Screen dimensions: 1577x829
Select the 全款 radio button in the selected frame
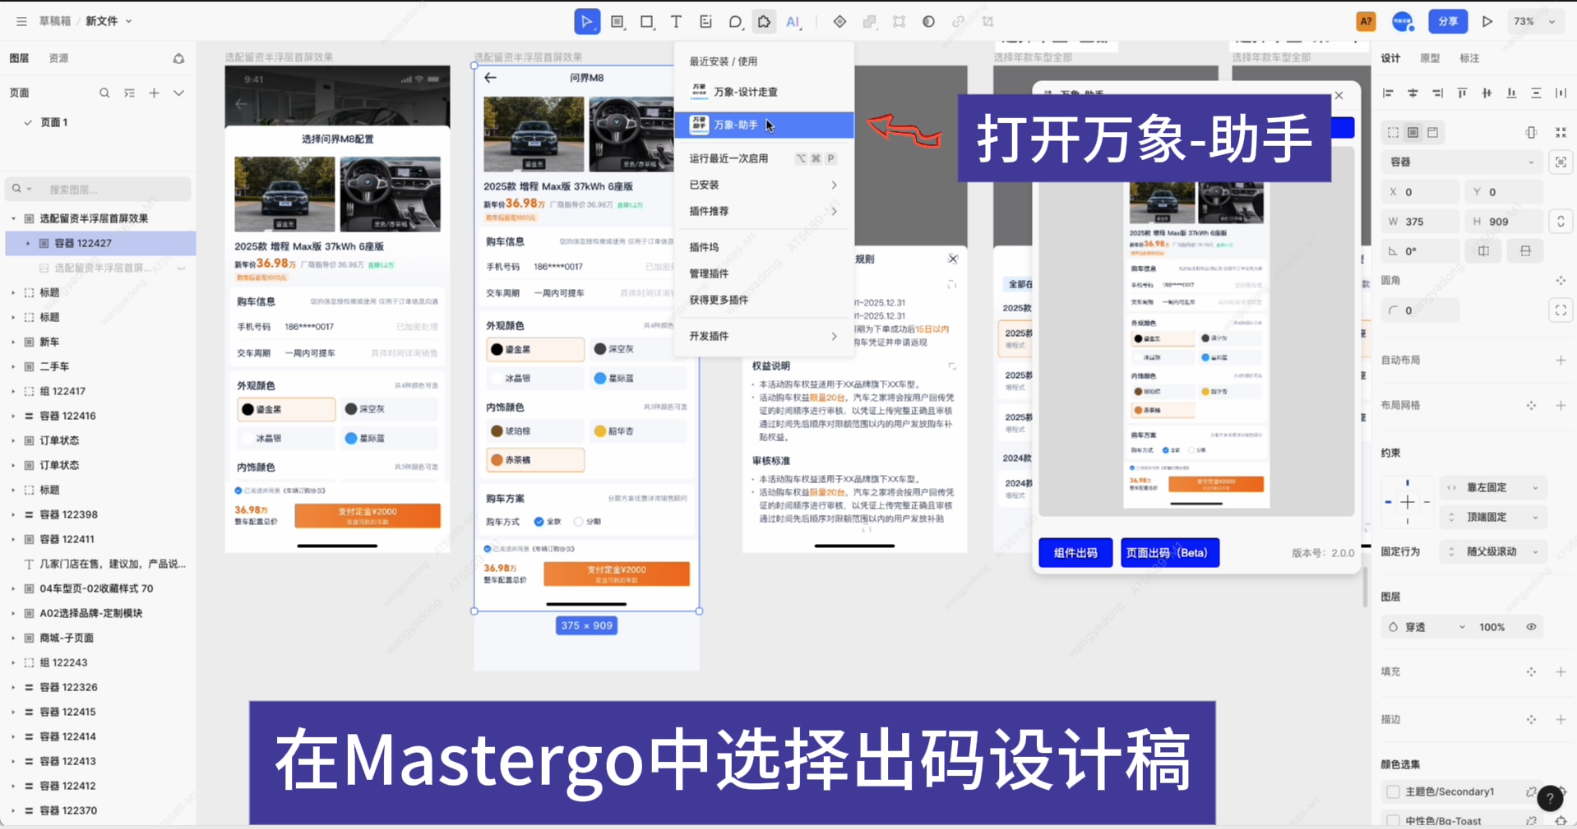pos(539,521)
